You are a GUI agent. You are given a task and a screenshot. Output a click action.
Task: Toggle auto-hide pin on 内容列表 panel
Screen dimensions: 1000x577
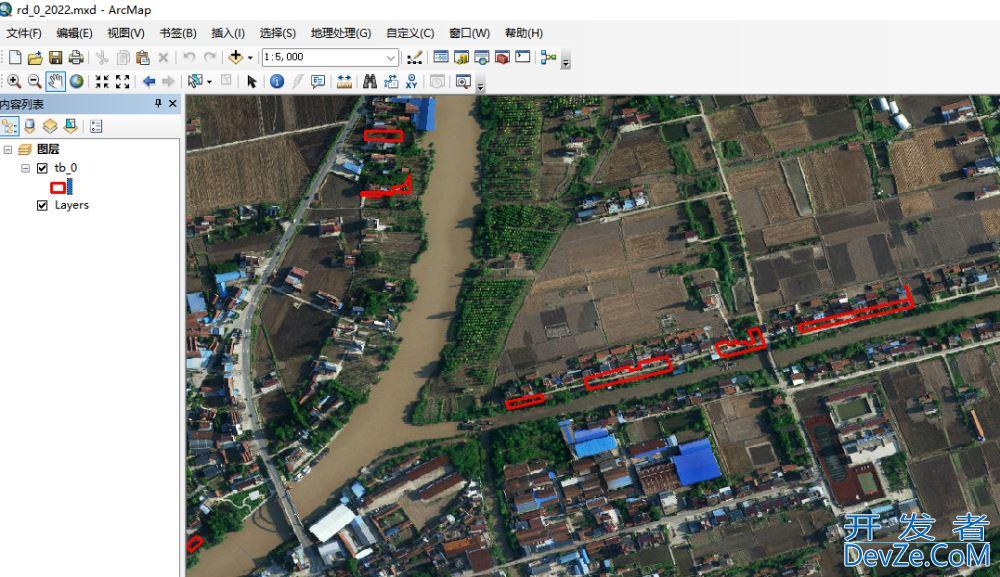[x=158, y=103]
